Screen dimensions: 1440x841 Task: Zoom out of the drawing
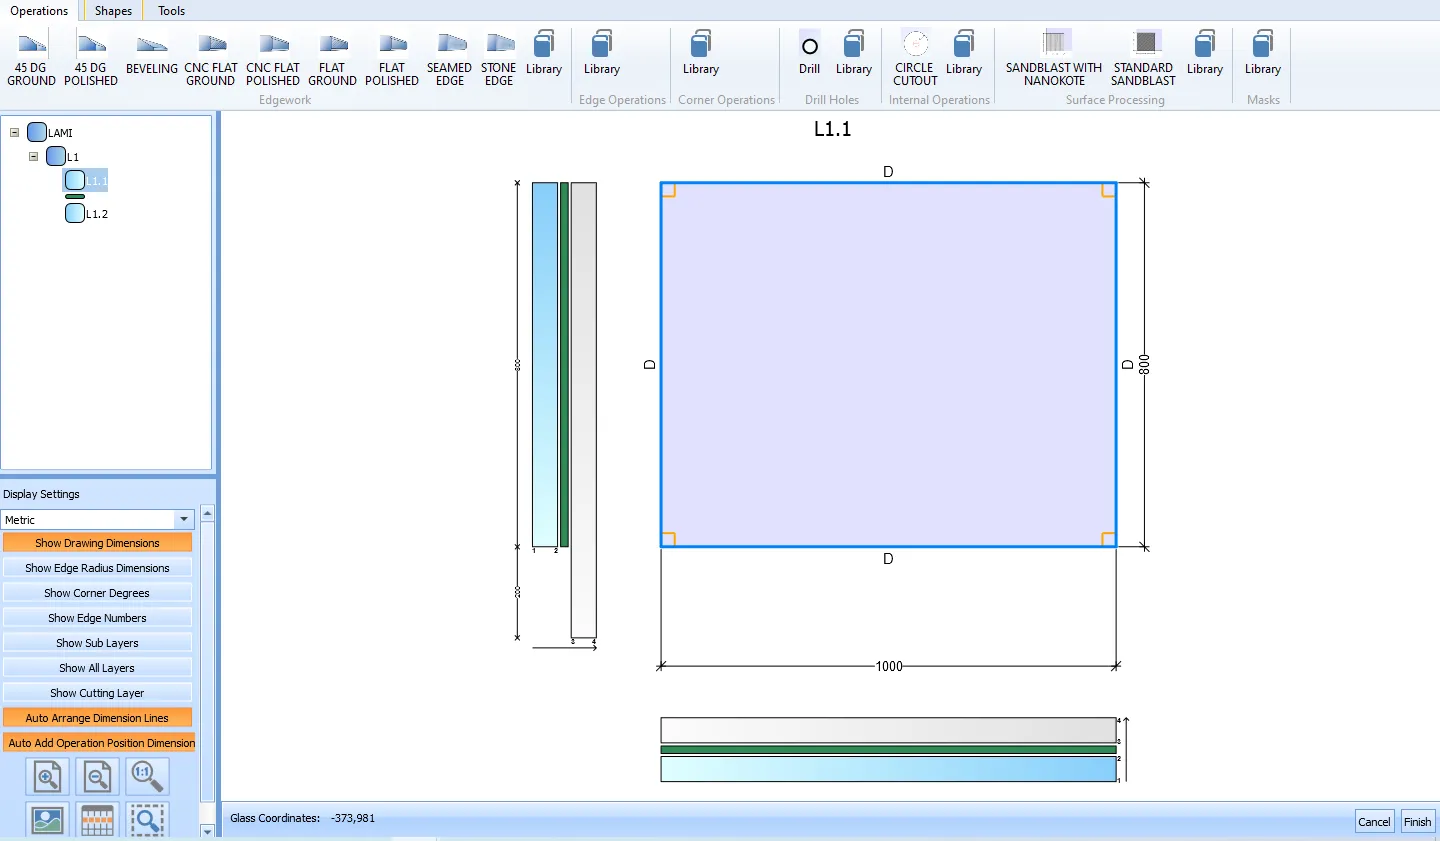[x=97, y=776]
